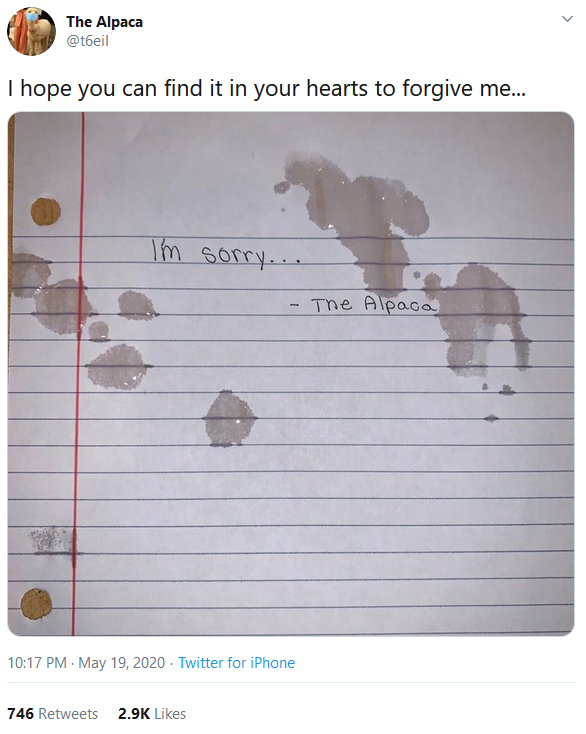Open The Alpaca's profile avatar picture
Screen dimensions: 586x734
pos(31,31)
